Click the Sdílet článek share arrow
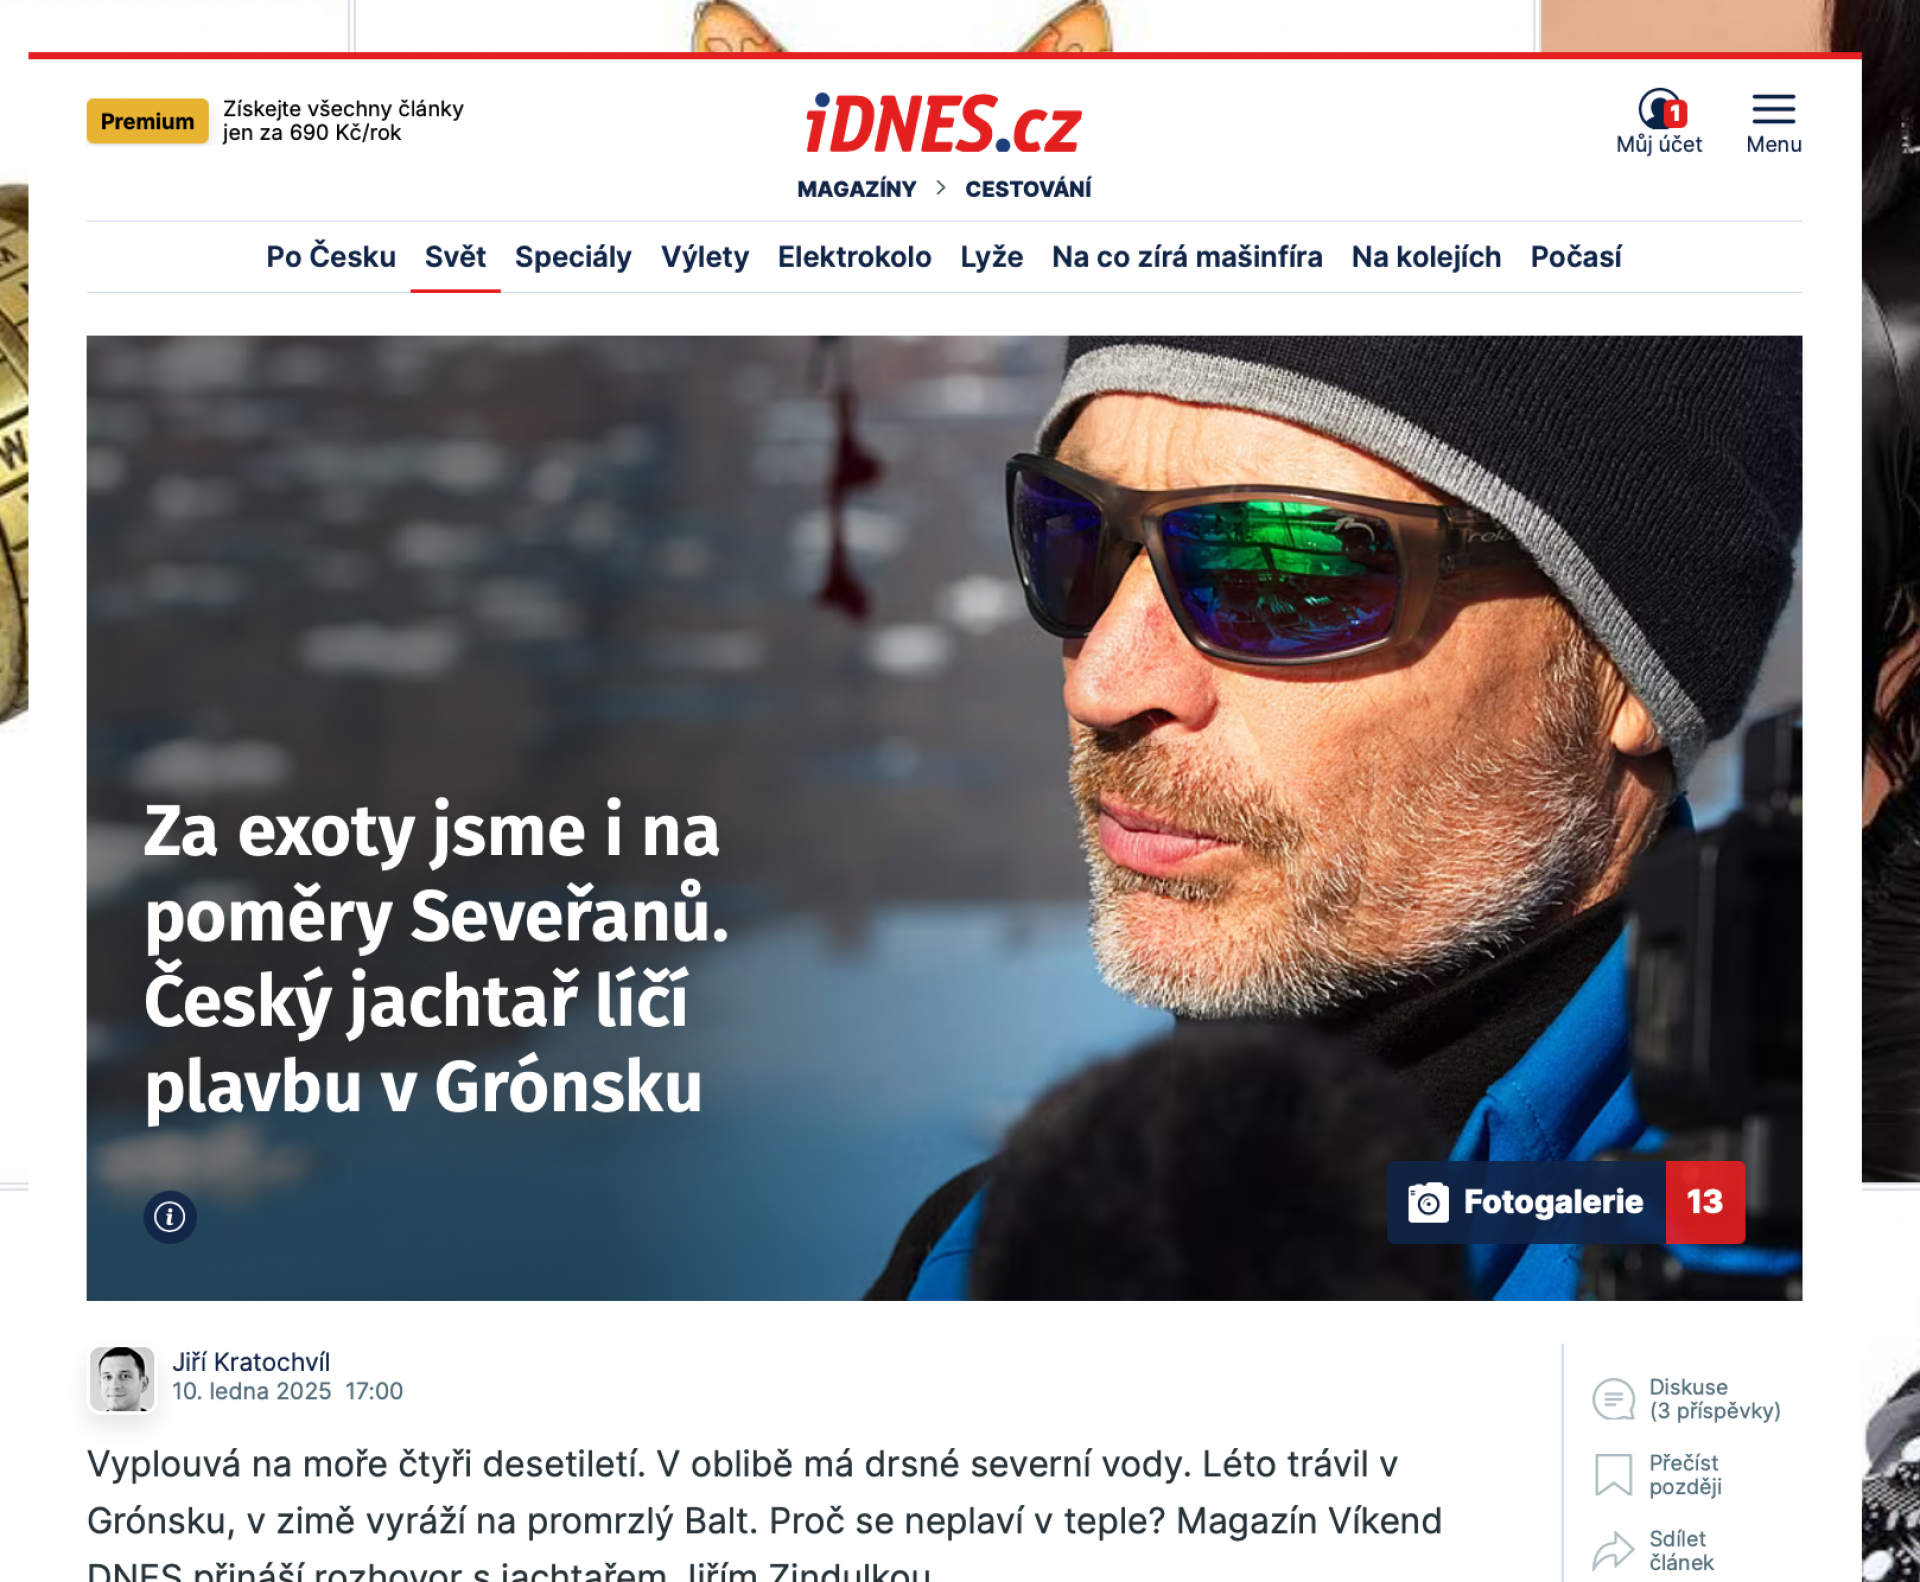 (x=1613, y=1550)
